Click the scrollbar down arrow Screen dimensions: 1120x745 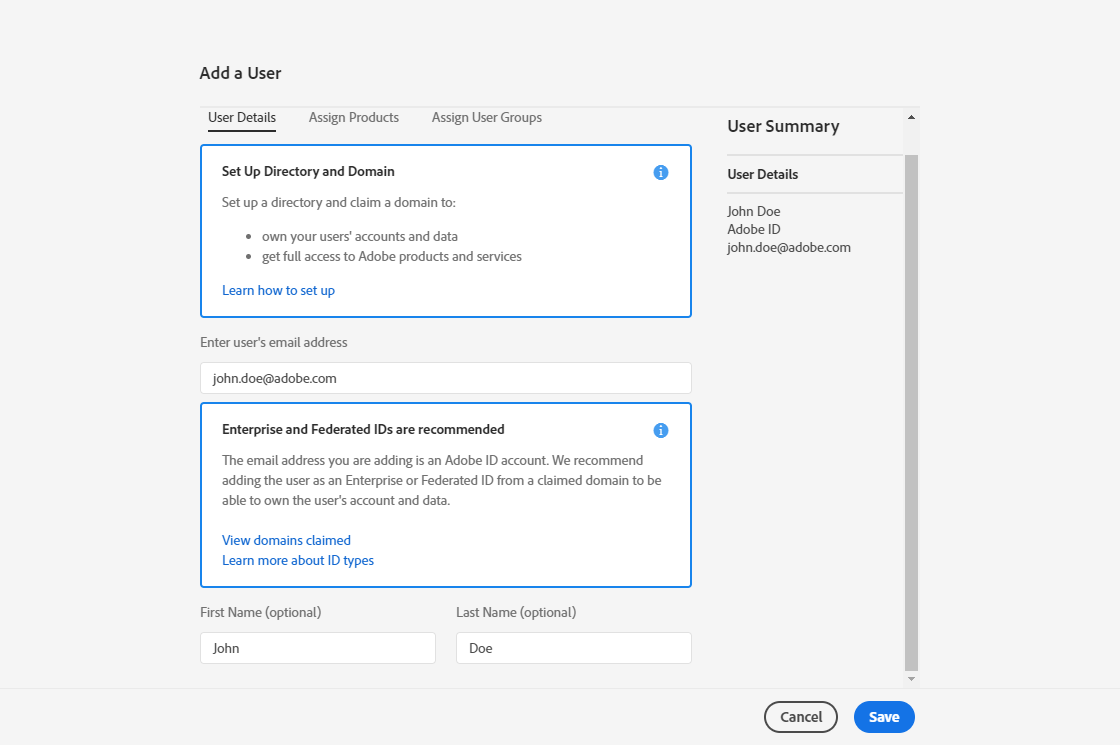[x=911, y=679]
